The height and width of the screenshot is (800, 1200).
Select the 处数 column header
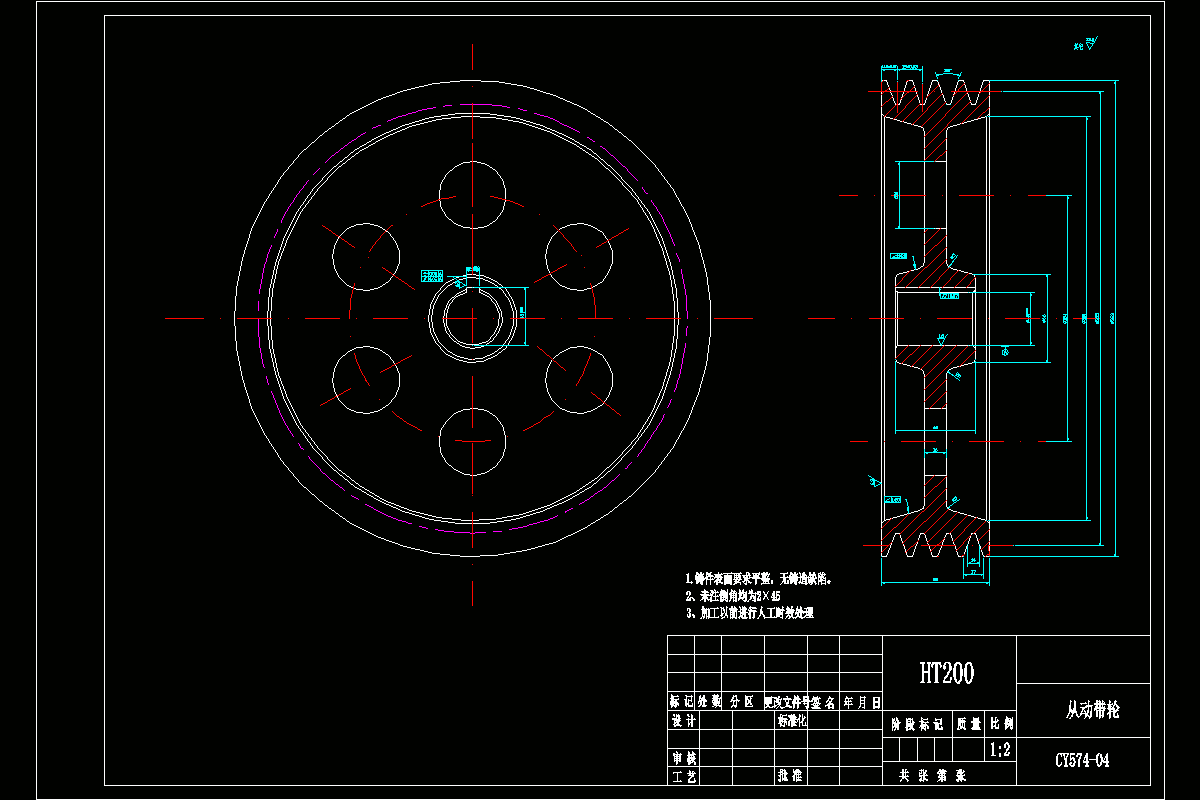click(708, 702)
